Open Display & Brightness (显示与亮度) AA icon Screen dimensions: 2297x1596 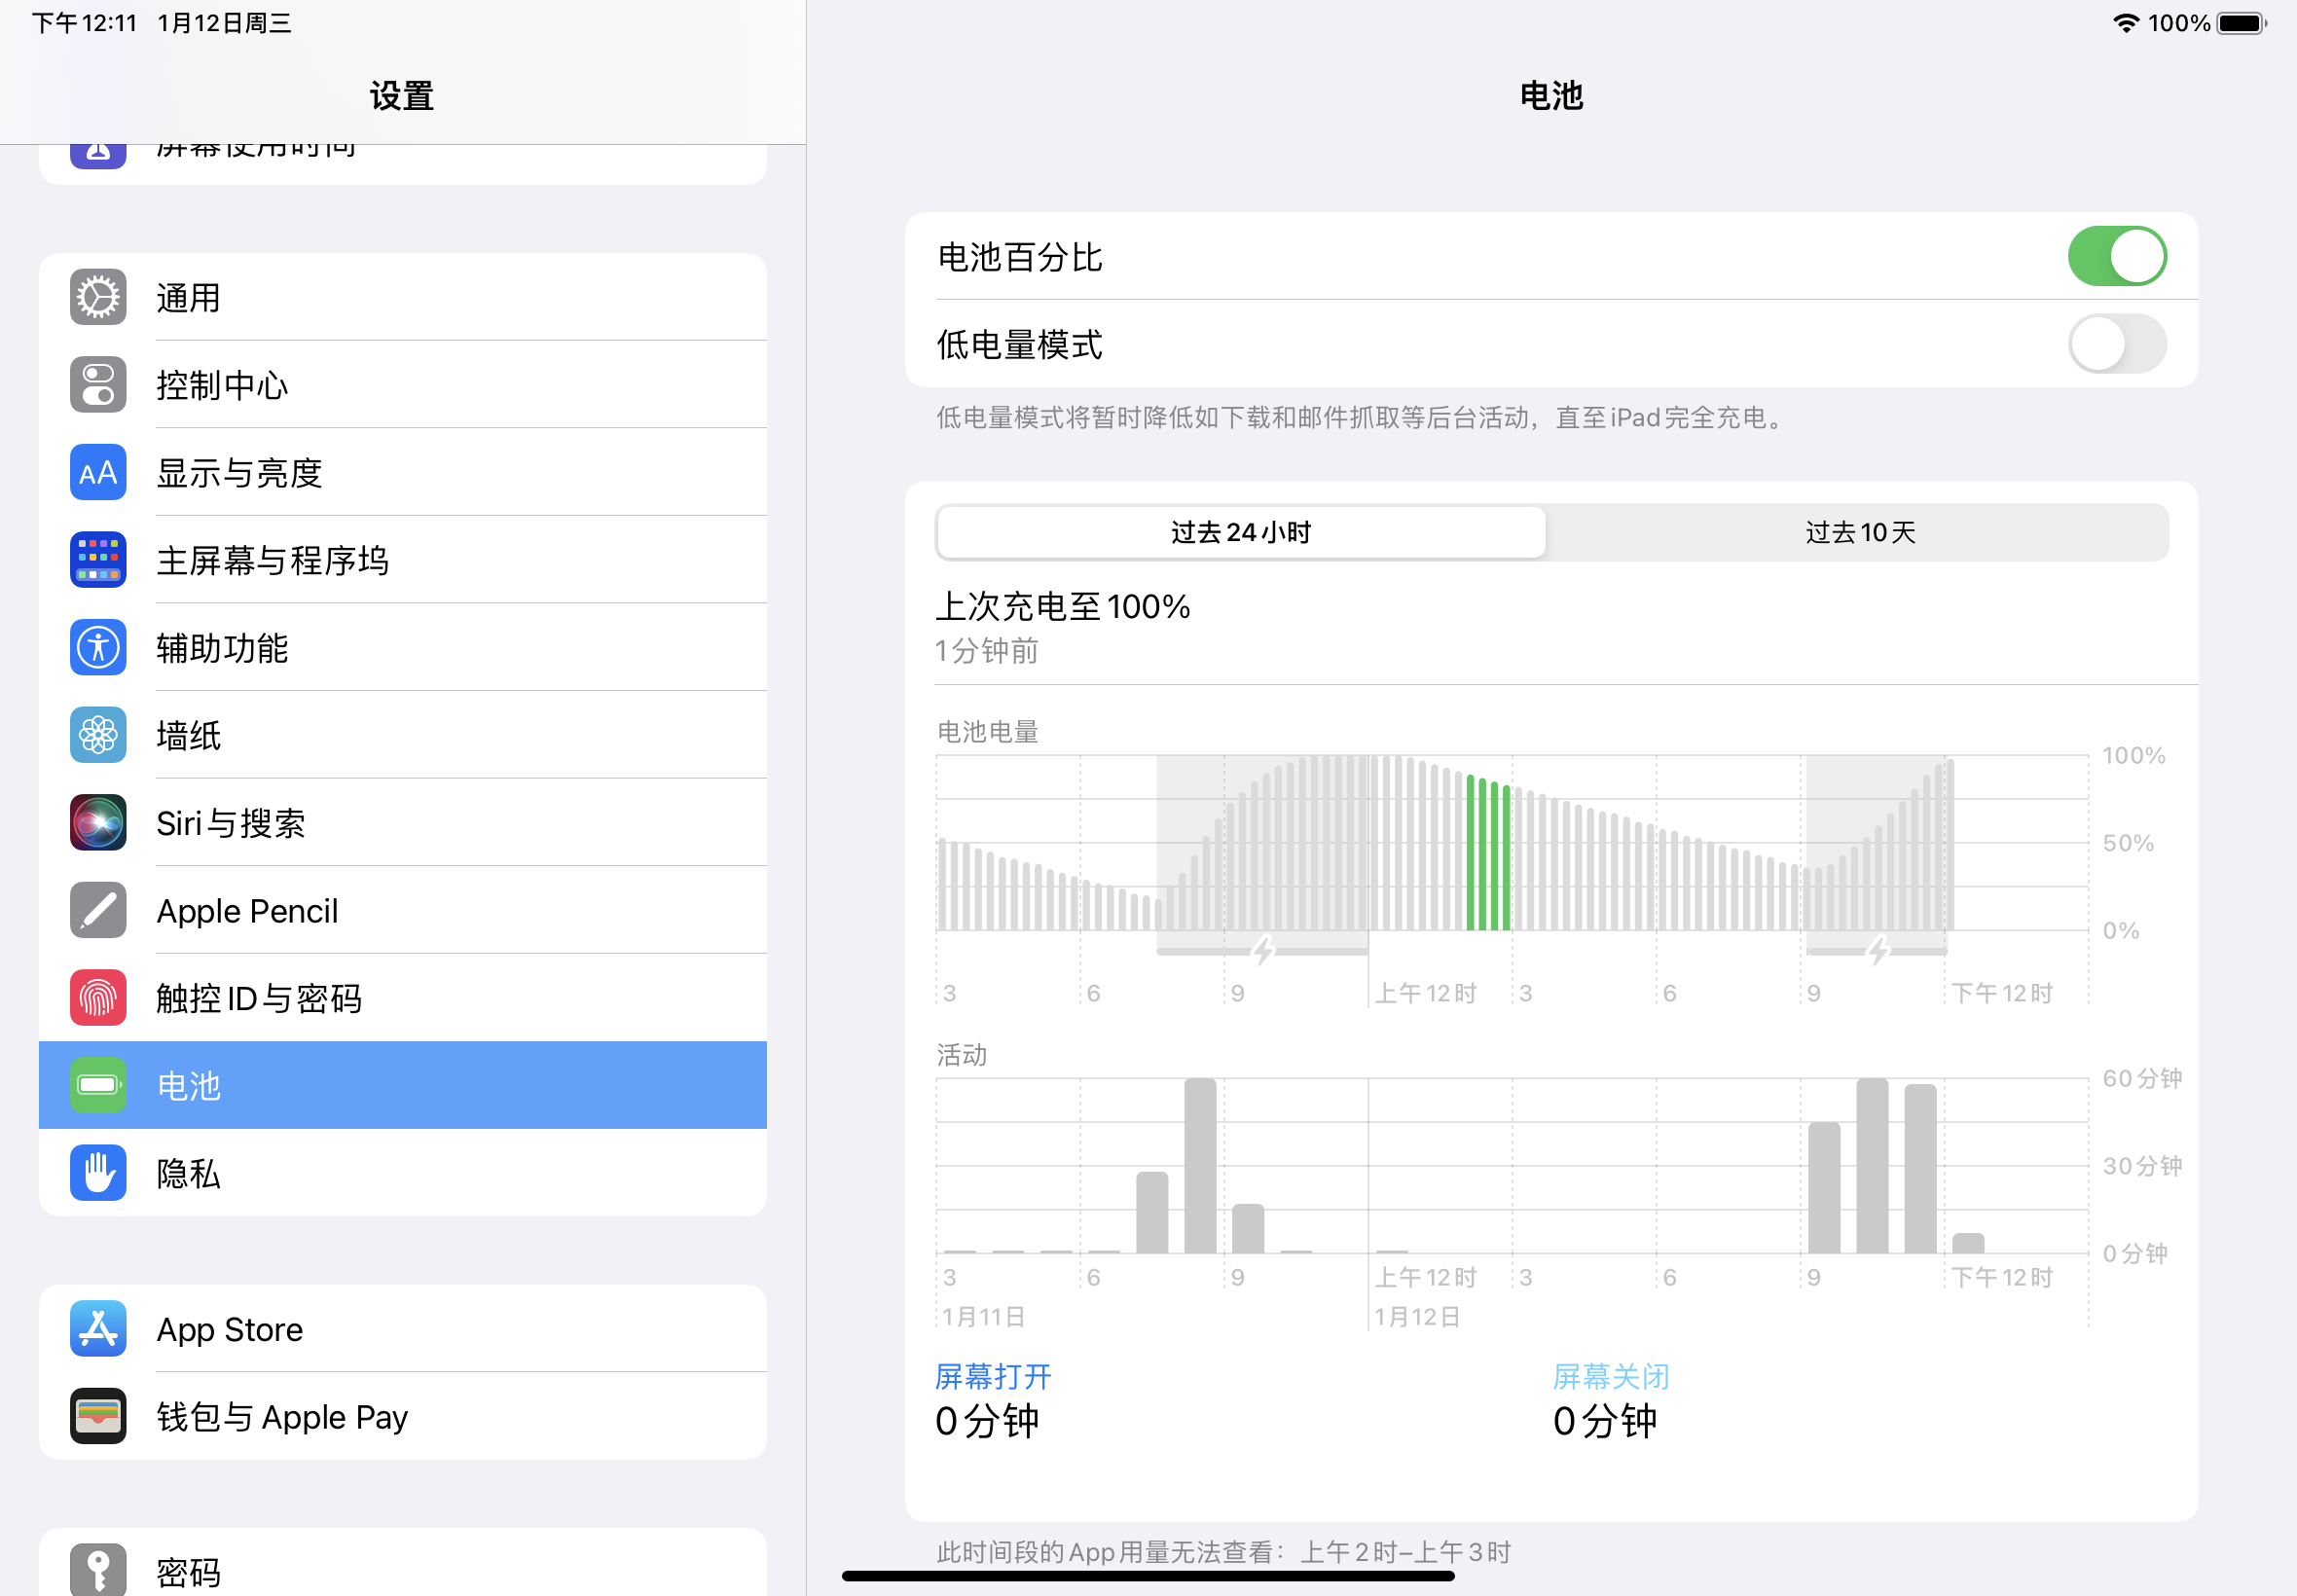tap(98, 472)
